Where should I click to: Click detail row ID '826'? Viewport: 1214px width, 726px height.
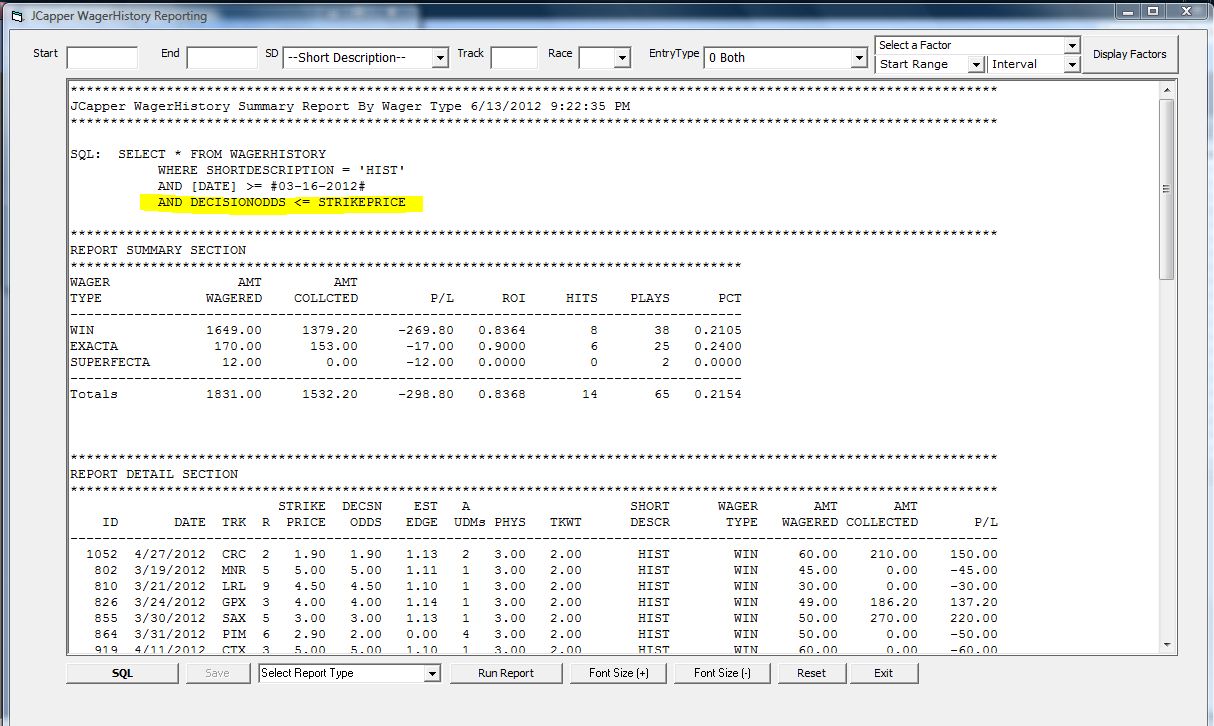point(106,602)
